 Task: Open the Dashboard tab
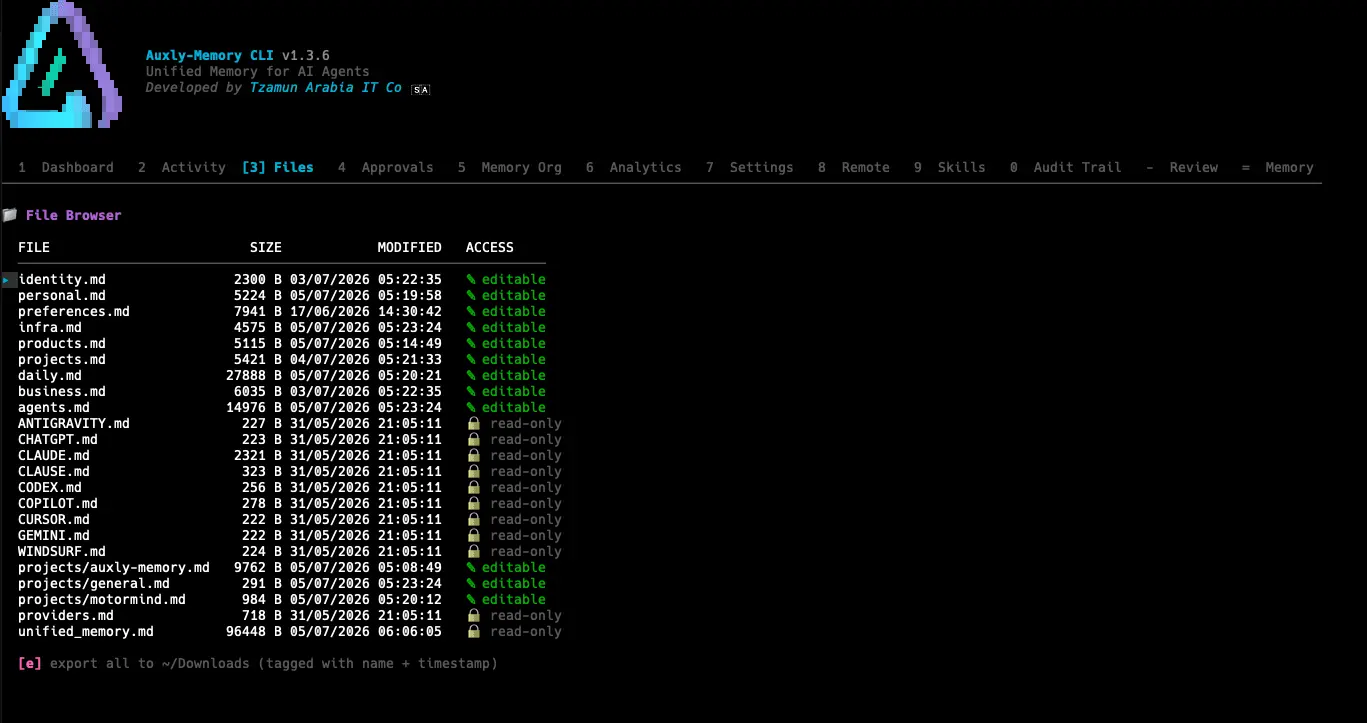(66, 167)
